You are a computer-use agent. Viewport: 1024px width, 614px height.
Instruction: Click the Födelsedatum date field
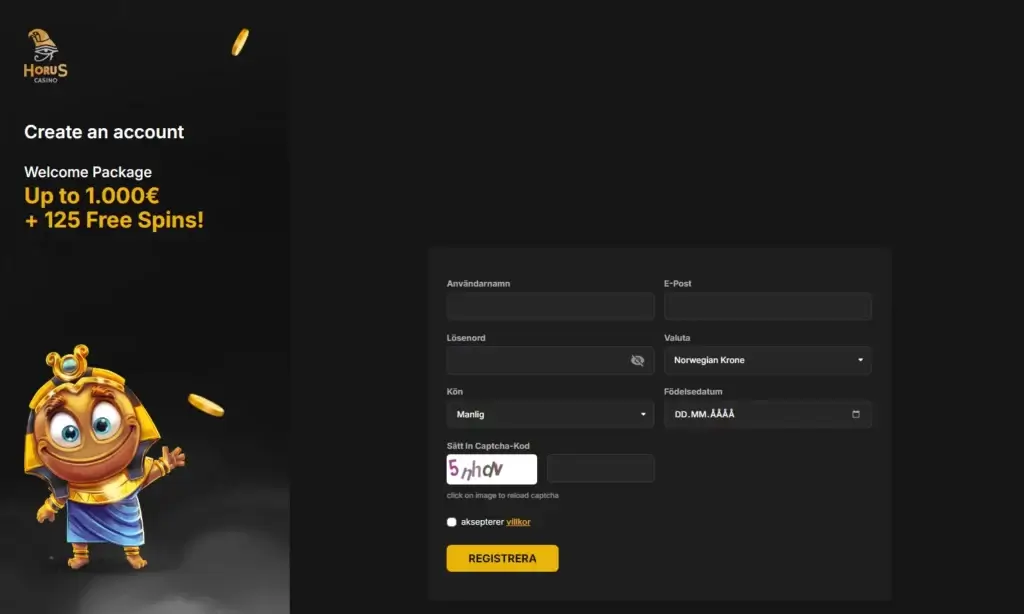pyautogui.click(x=767, y=414)
